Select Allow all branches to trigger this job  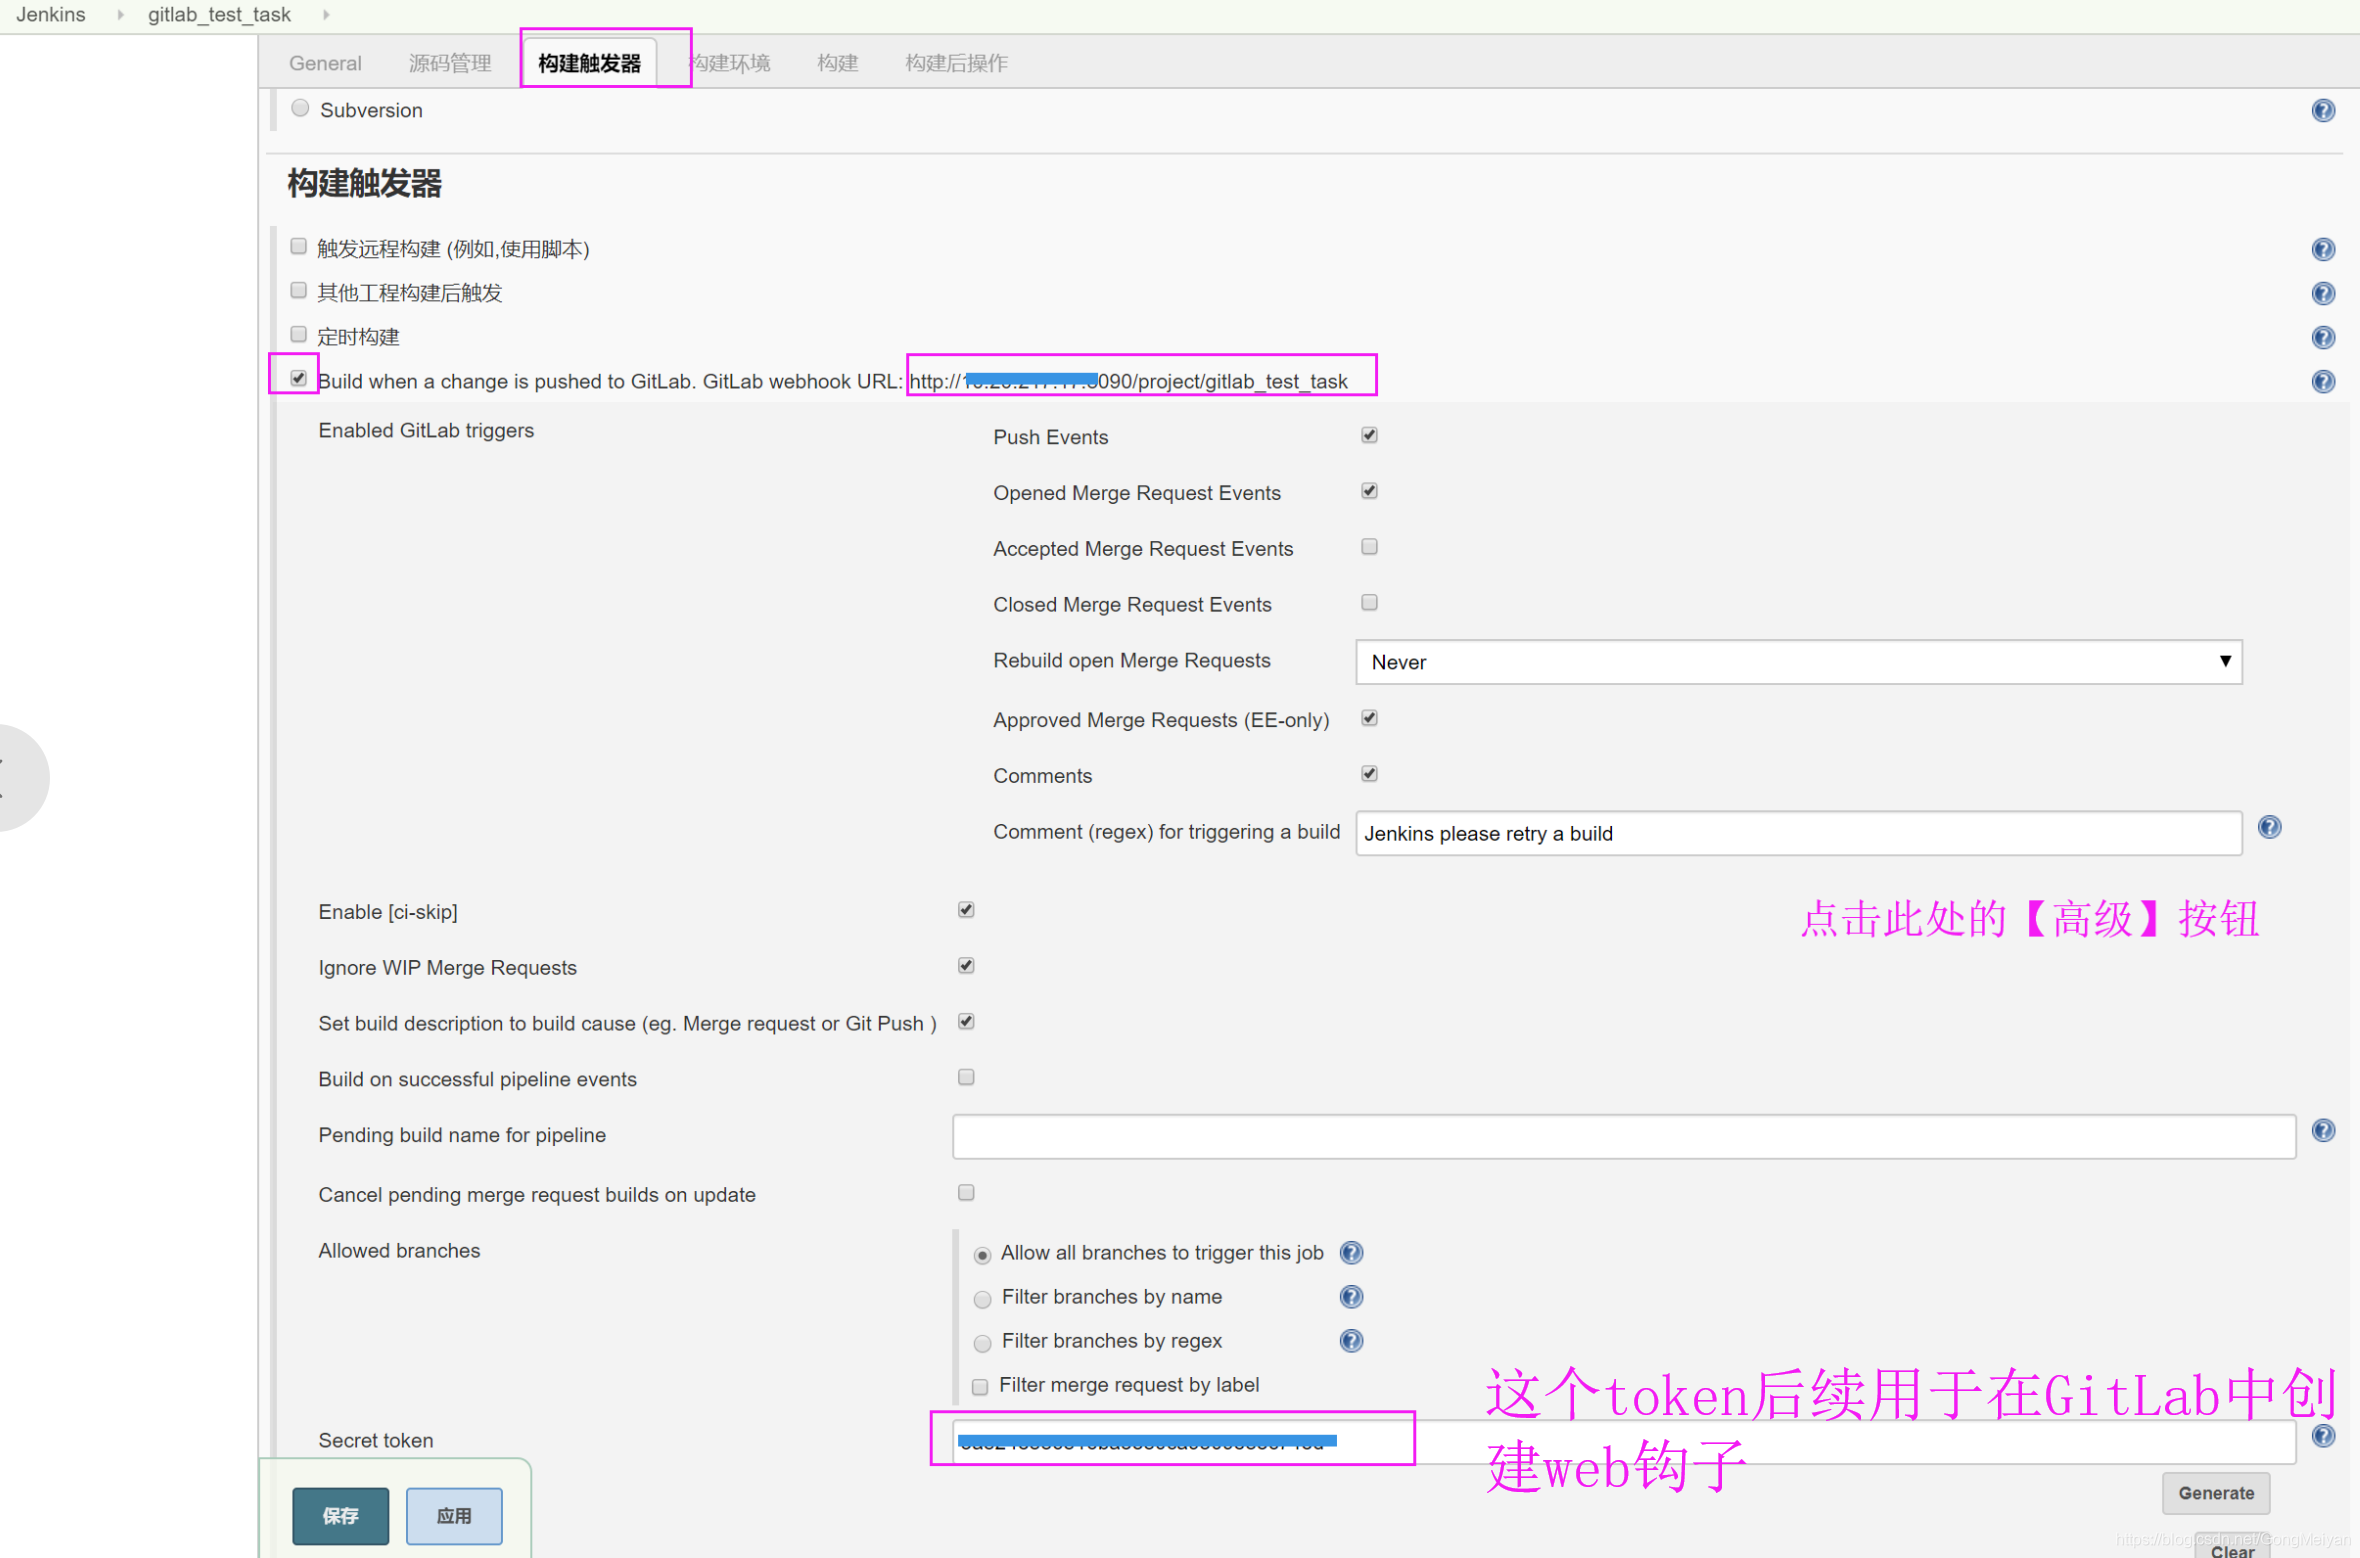(982, 1255)
